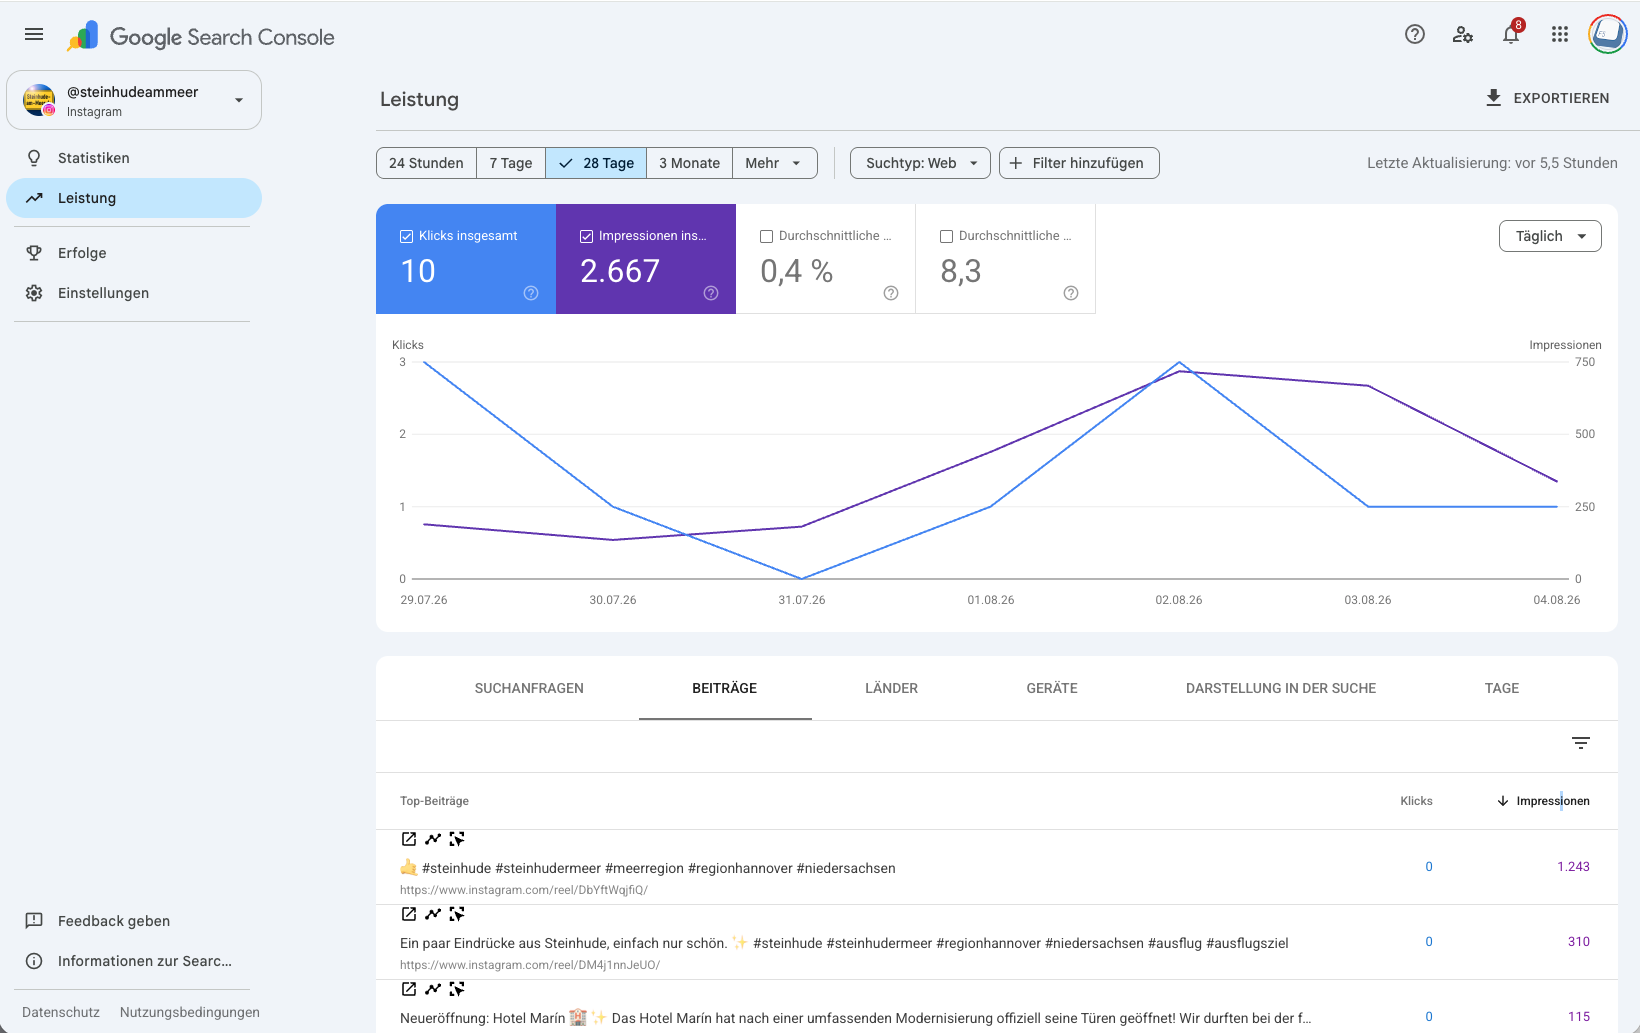The width and height of the screenshot is (1640, 1033).
Task: Open #steinhude reel in new tab icon
Action: coord(409,839)
